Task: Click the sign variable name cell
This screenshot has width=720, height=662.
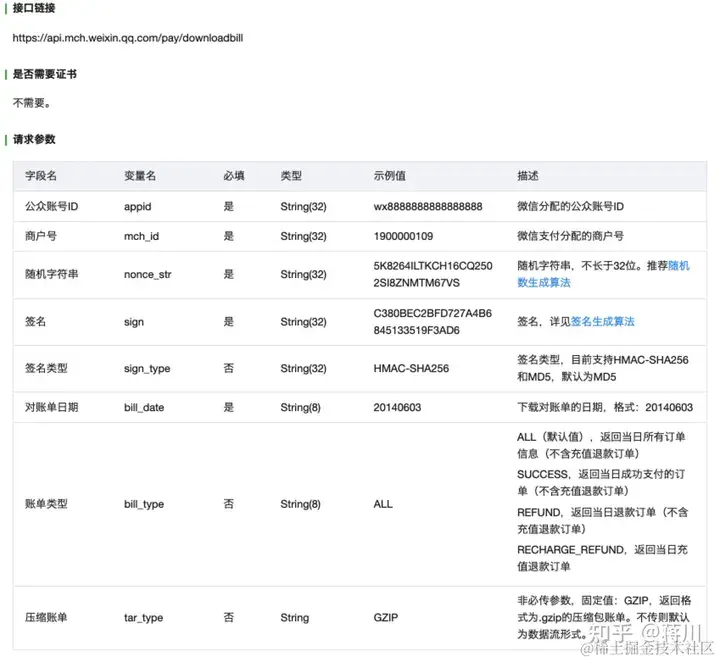Action: pos(134,322)
